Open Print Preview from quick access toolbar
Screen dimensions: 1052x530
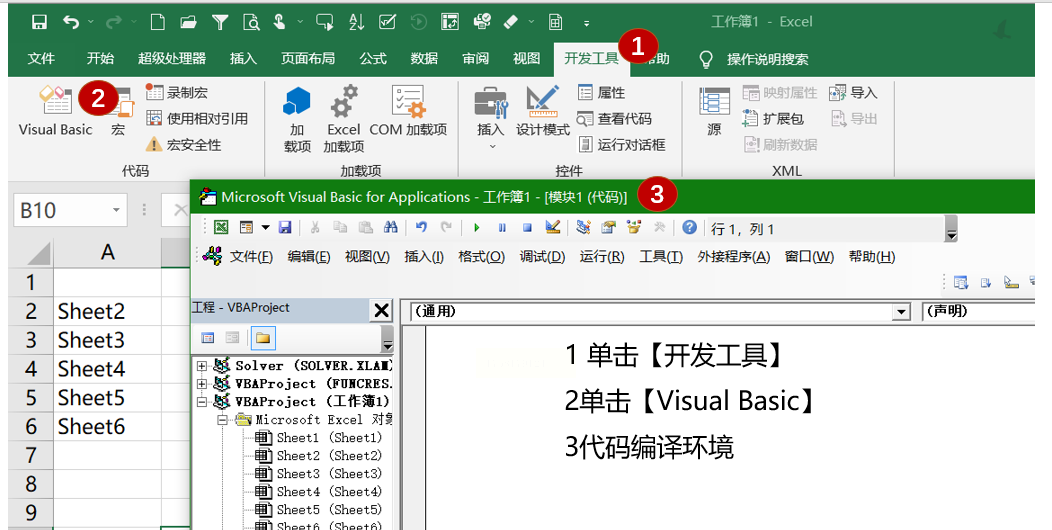[x=251, y=22]
